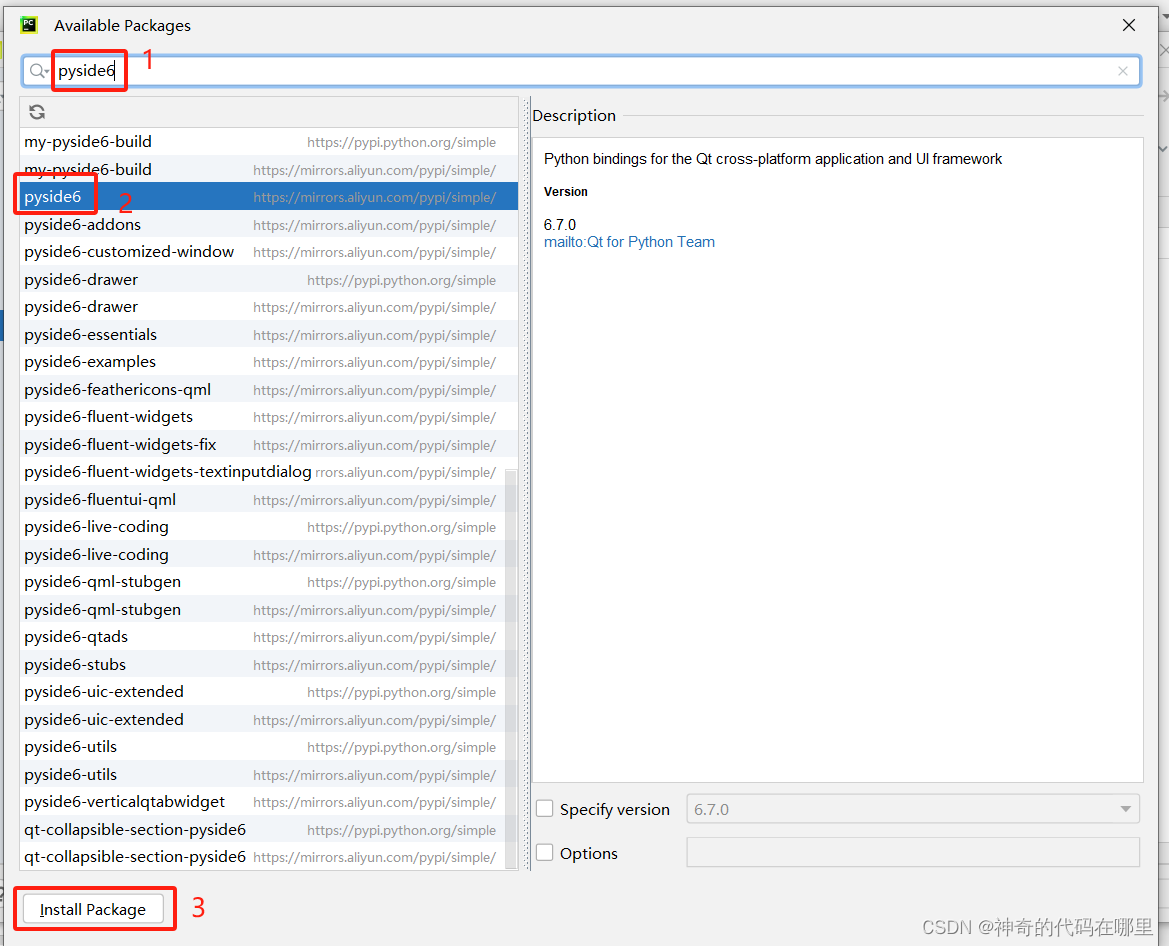This screenshot has width=1169, height=946.
Task: Clear the pyside6 search text
Action: pos(1122,70)
